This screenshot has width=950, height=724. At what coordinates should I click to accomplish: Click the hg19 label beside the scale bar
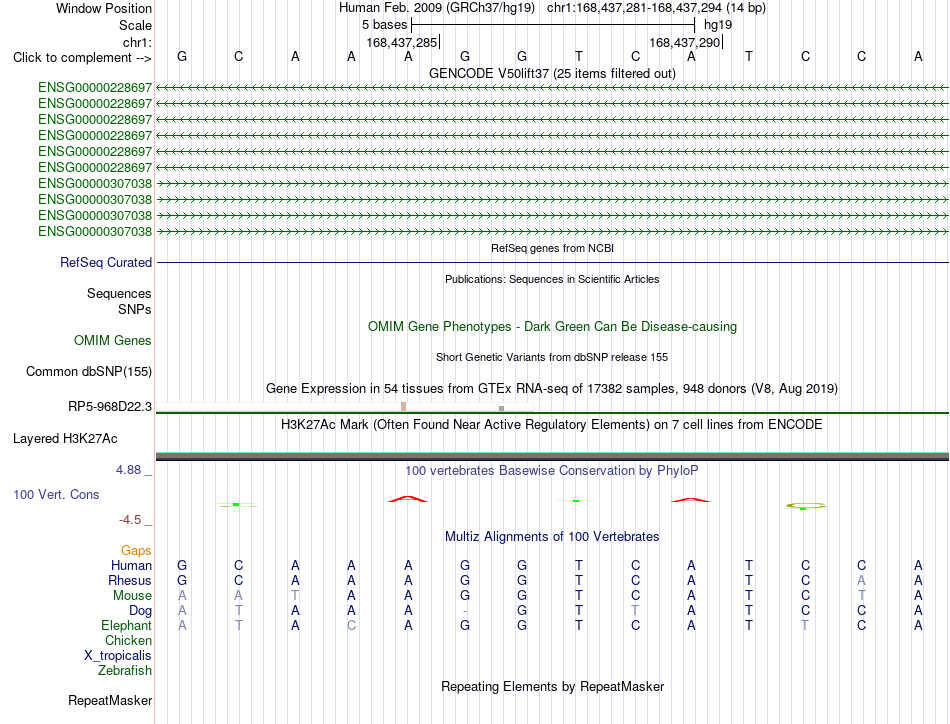(718, 25)
